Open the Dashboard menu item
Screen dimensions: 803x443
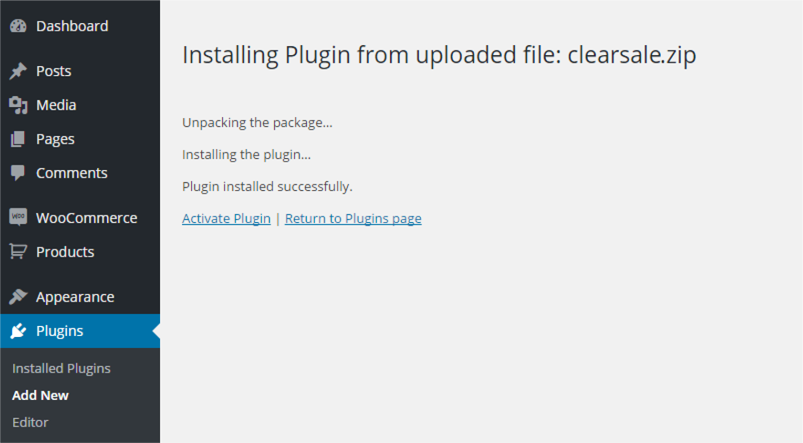click(72, 26)
